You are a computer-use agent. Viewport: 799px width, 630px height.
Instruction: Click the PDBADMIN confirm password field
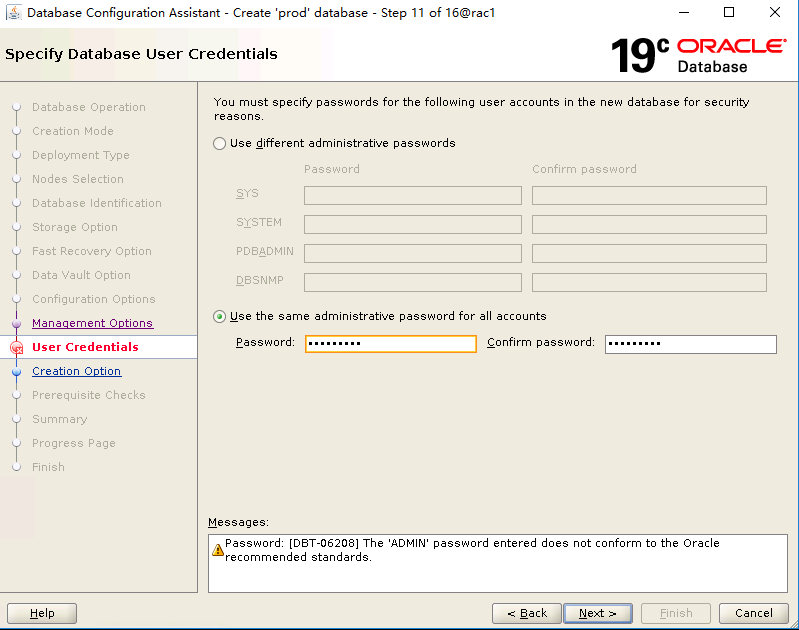649,253
